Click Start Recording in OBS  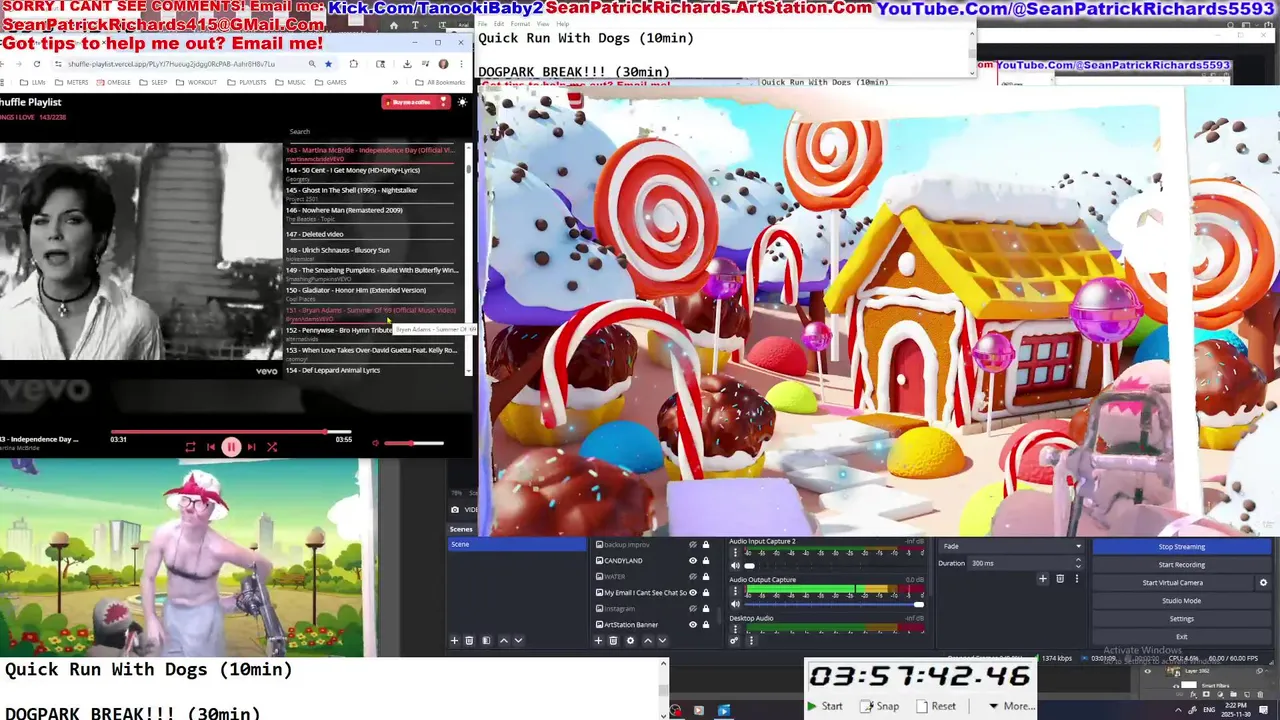pyautogui.click(x=1181, y=565)
